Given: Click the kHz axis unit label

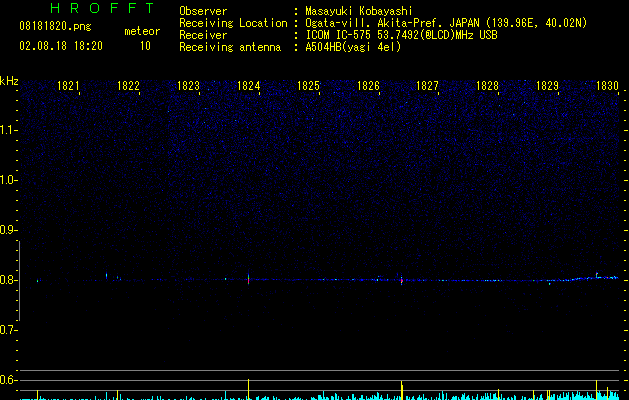Looking at the screenshot, I should pos(9,81).
